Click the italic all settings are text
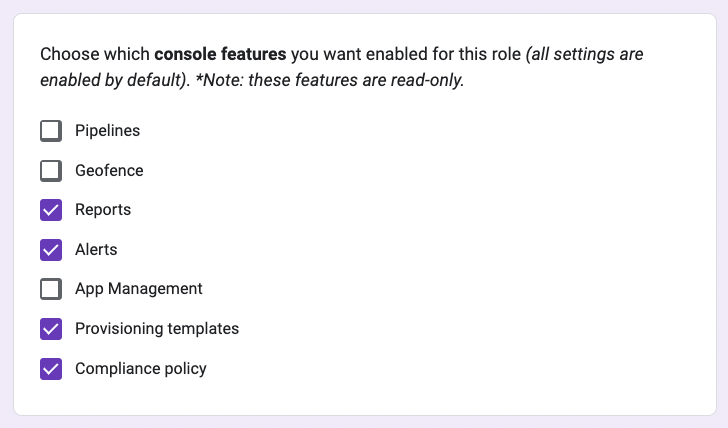The image size is (728, 428). [585, 54]
